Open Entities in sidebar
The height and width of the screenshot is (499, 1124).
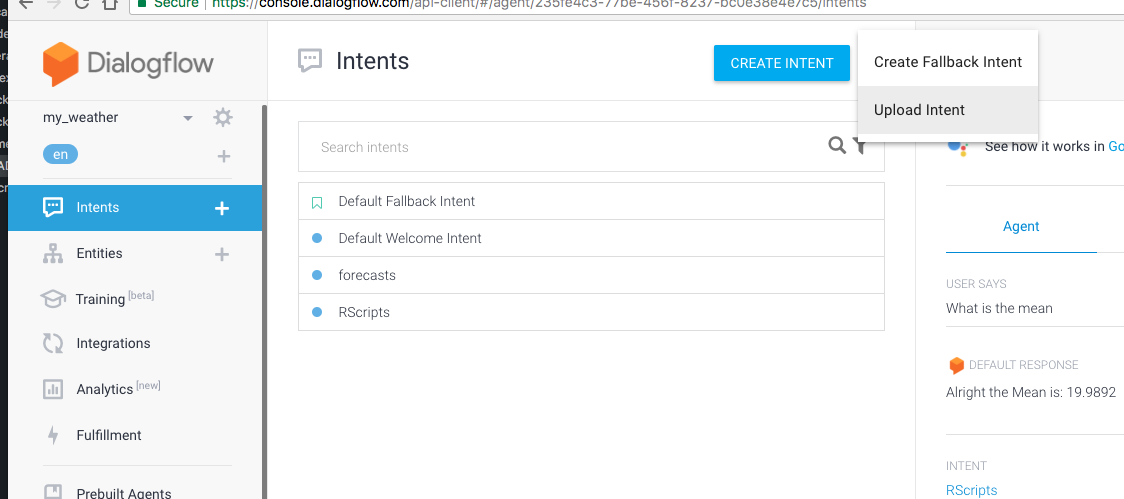(x=99, y=253)
